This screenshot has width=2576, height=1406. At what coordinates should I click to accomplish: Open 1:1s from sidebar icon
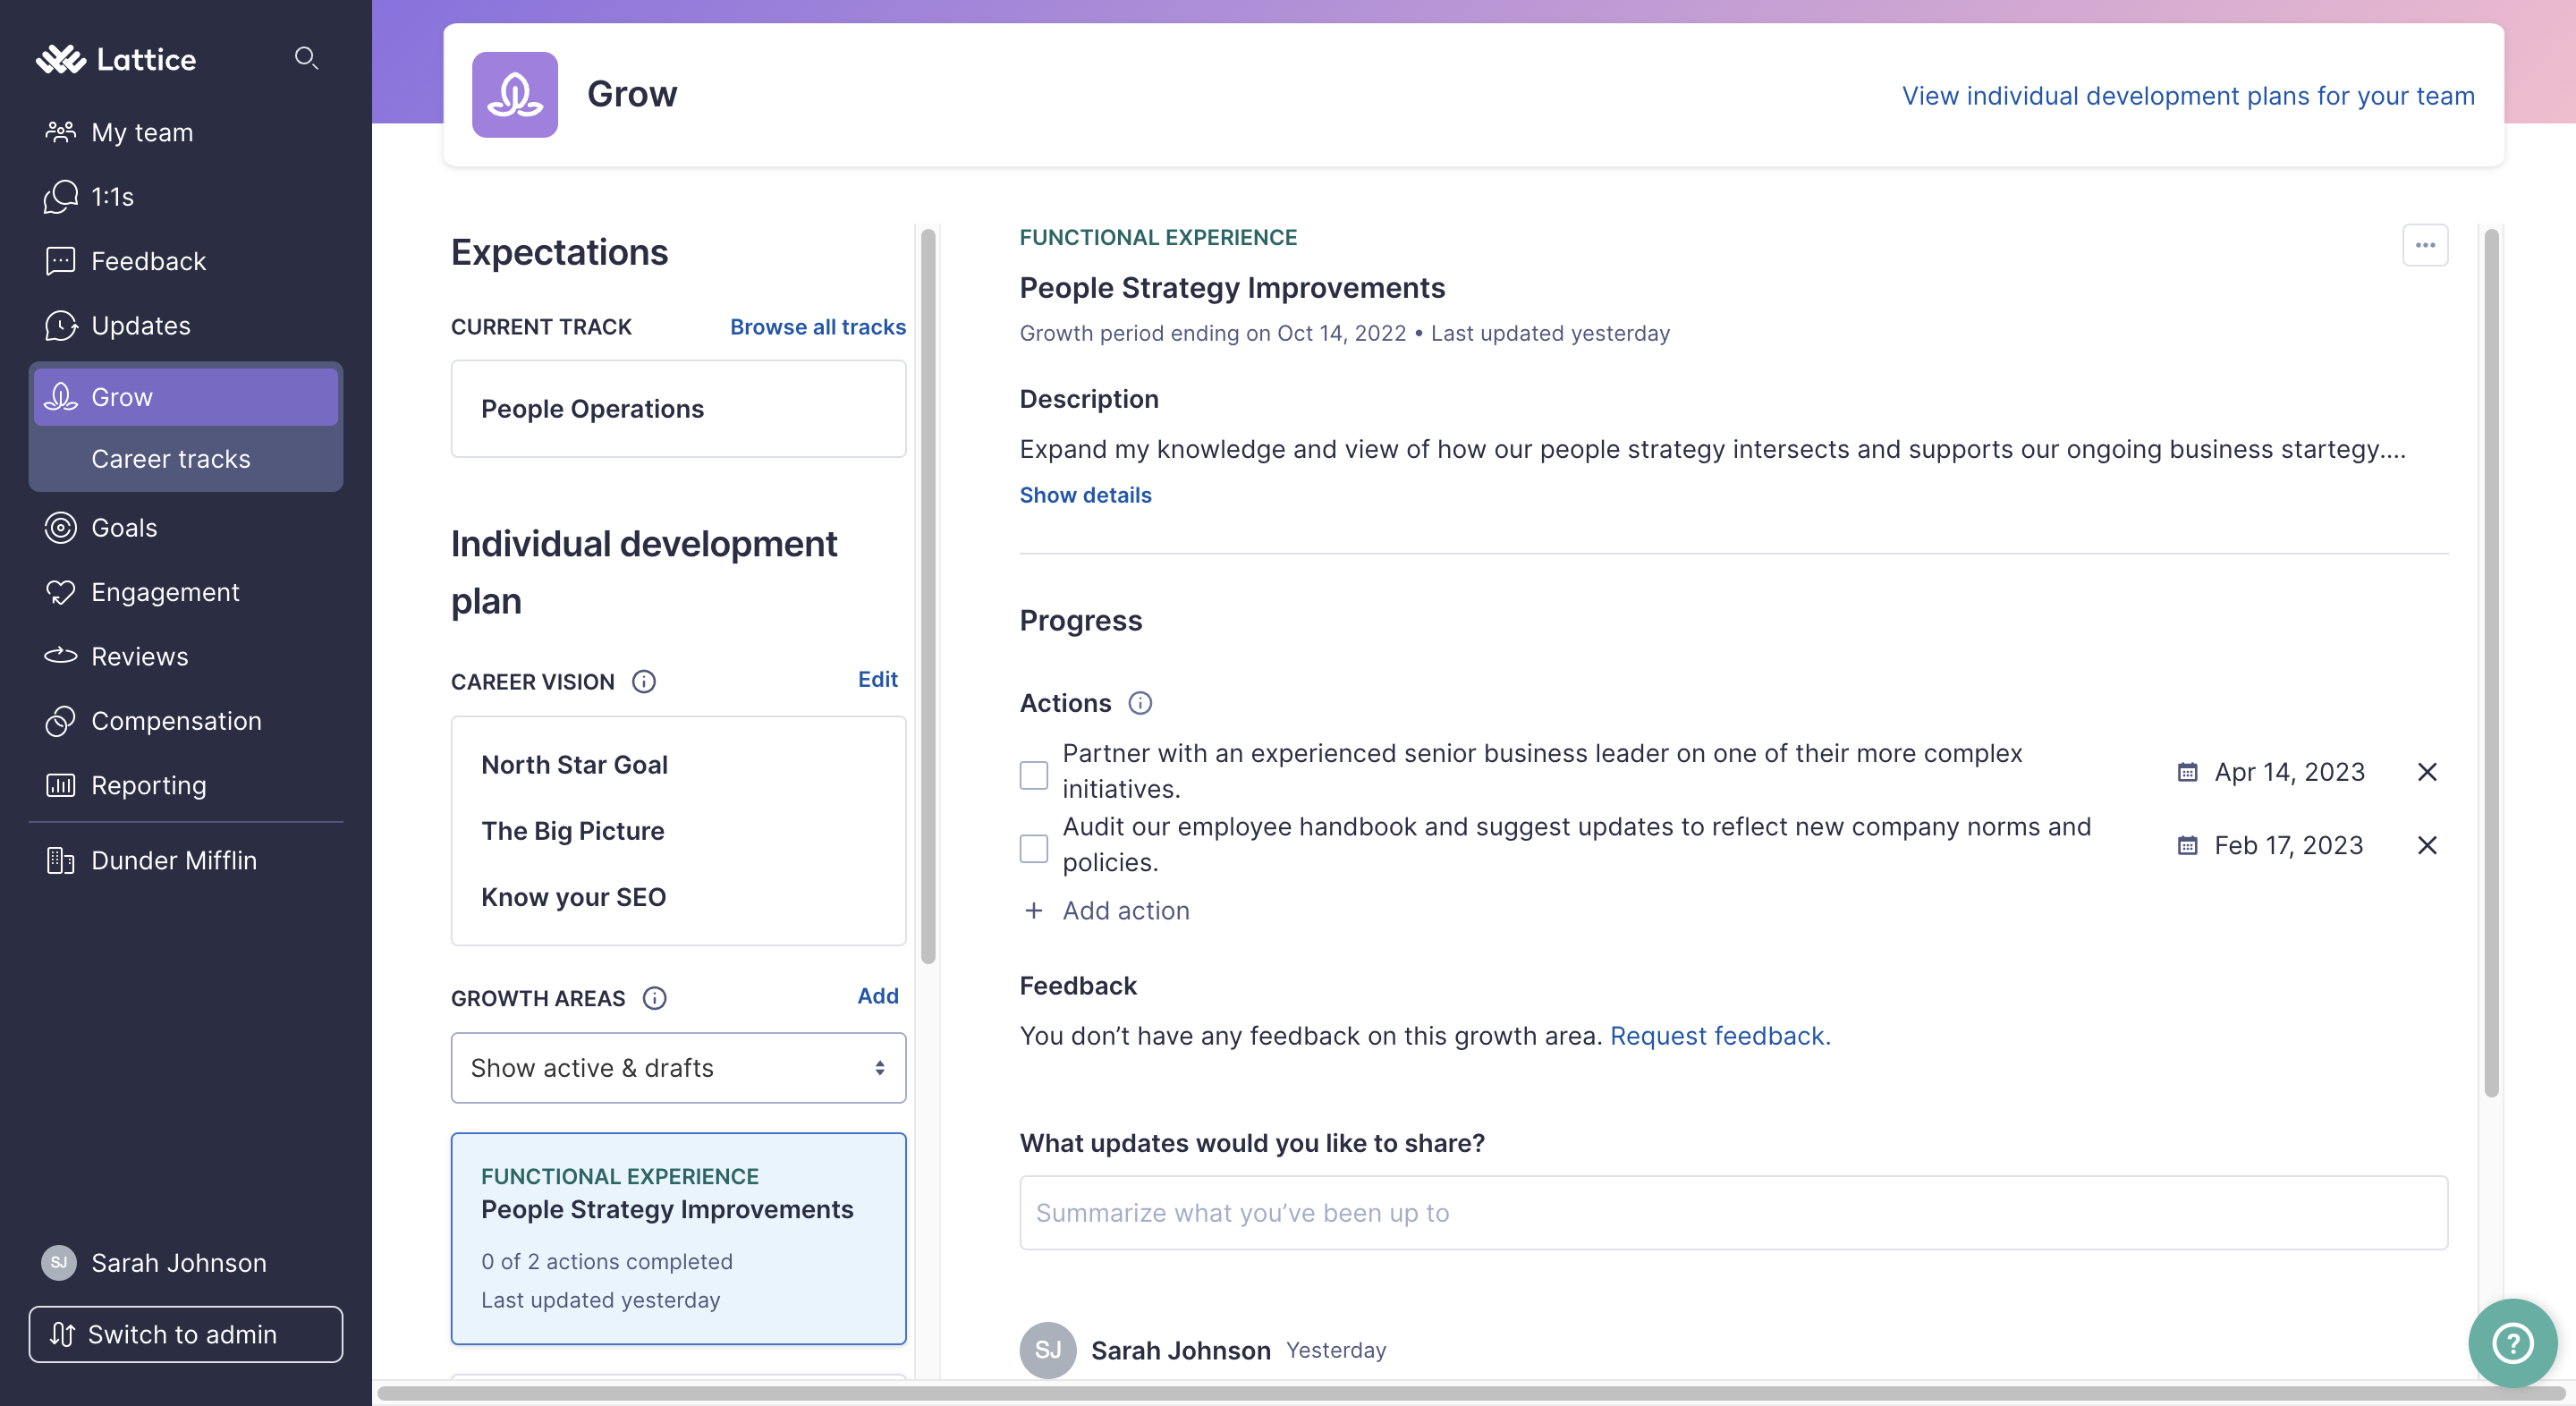point(61,196)
